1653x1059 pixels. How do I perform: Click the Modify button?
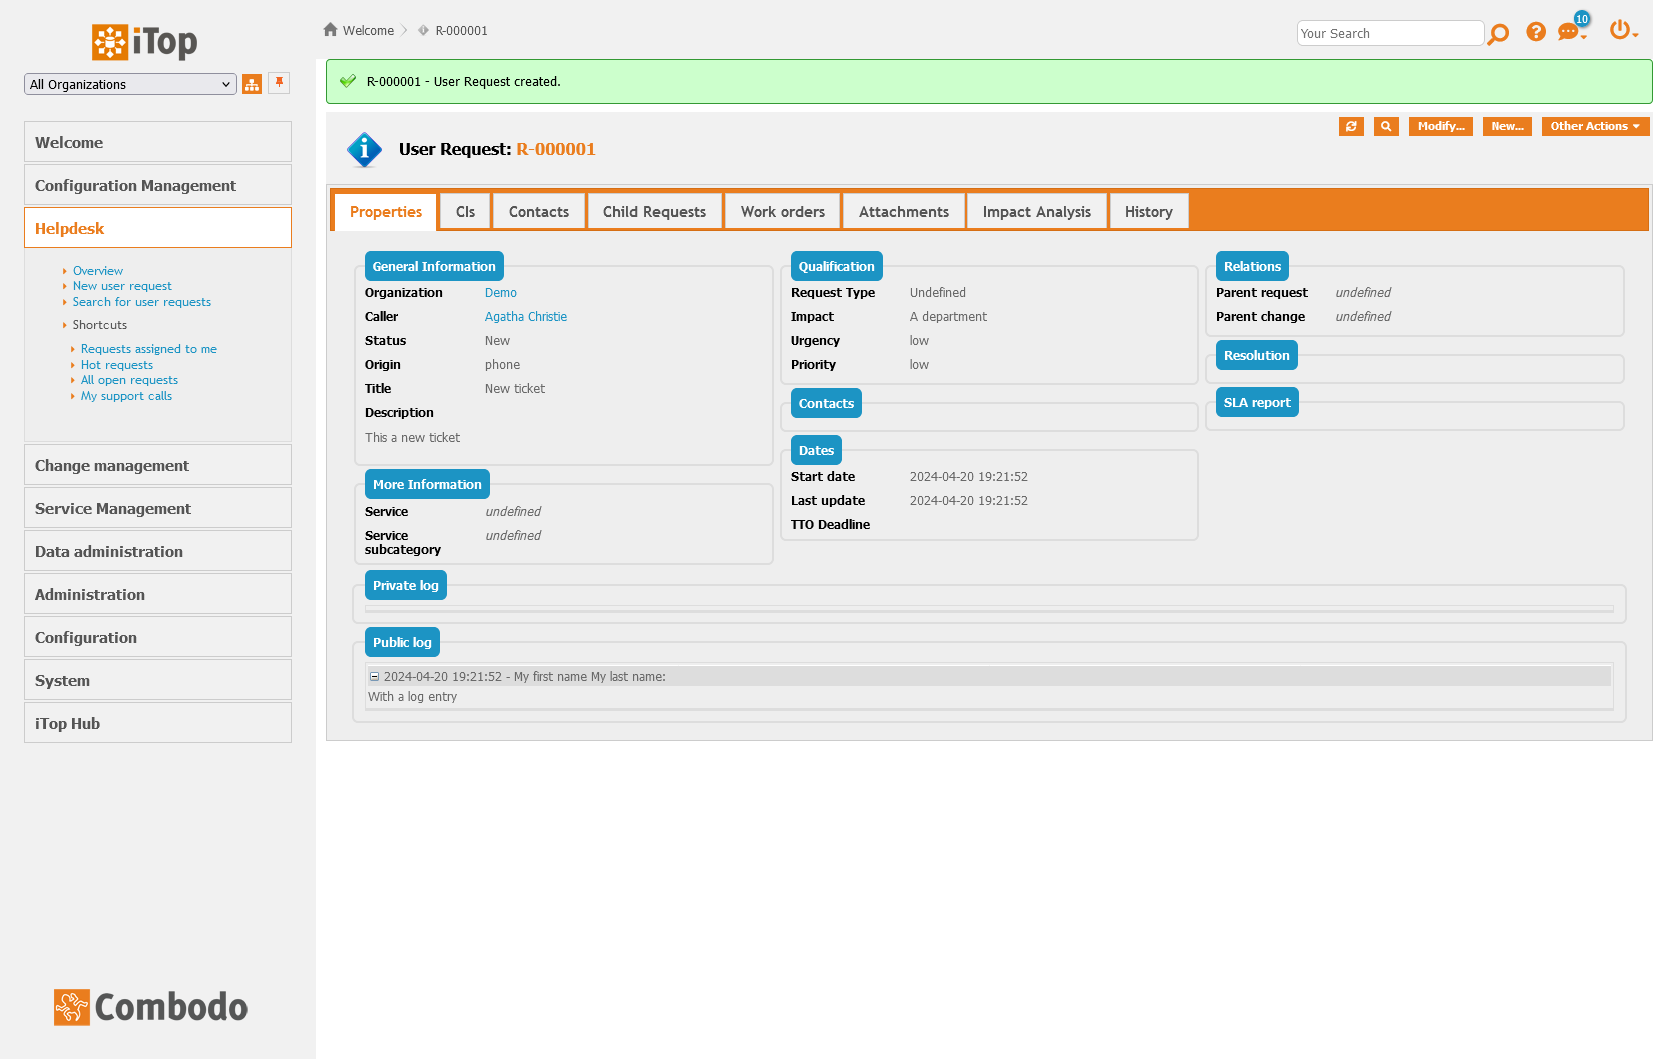1440,126
